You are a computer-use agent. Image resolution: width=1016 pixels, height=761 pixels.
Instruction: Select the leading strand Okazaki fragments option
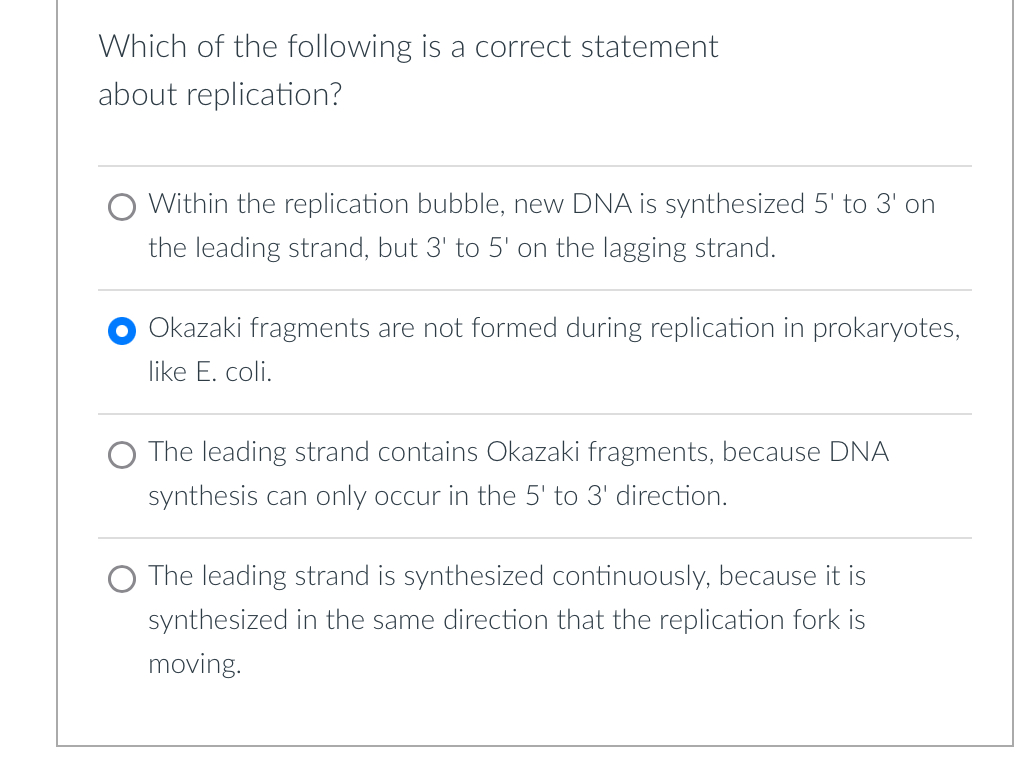121,455
